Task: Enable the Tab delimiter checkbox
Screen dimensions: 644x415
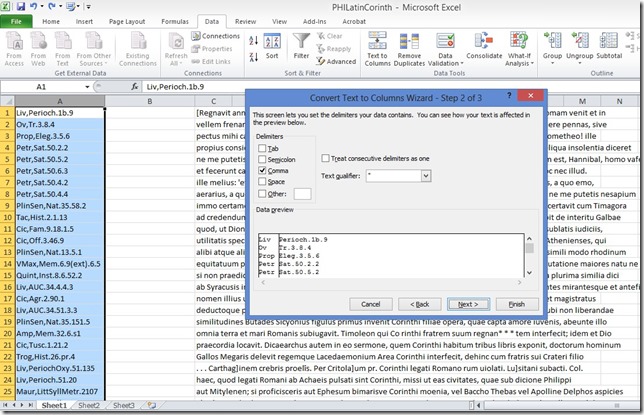Action: (x=262, y=148)
